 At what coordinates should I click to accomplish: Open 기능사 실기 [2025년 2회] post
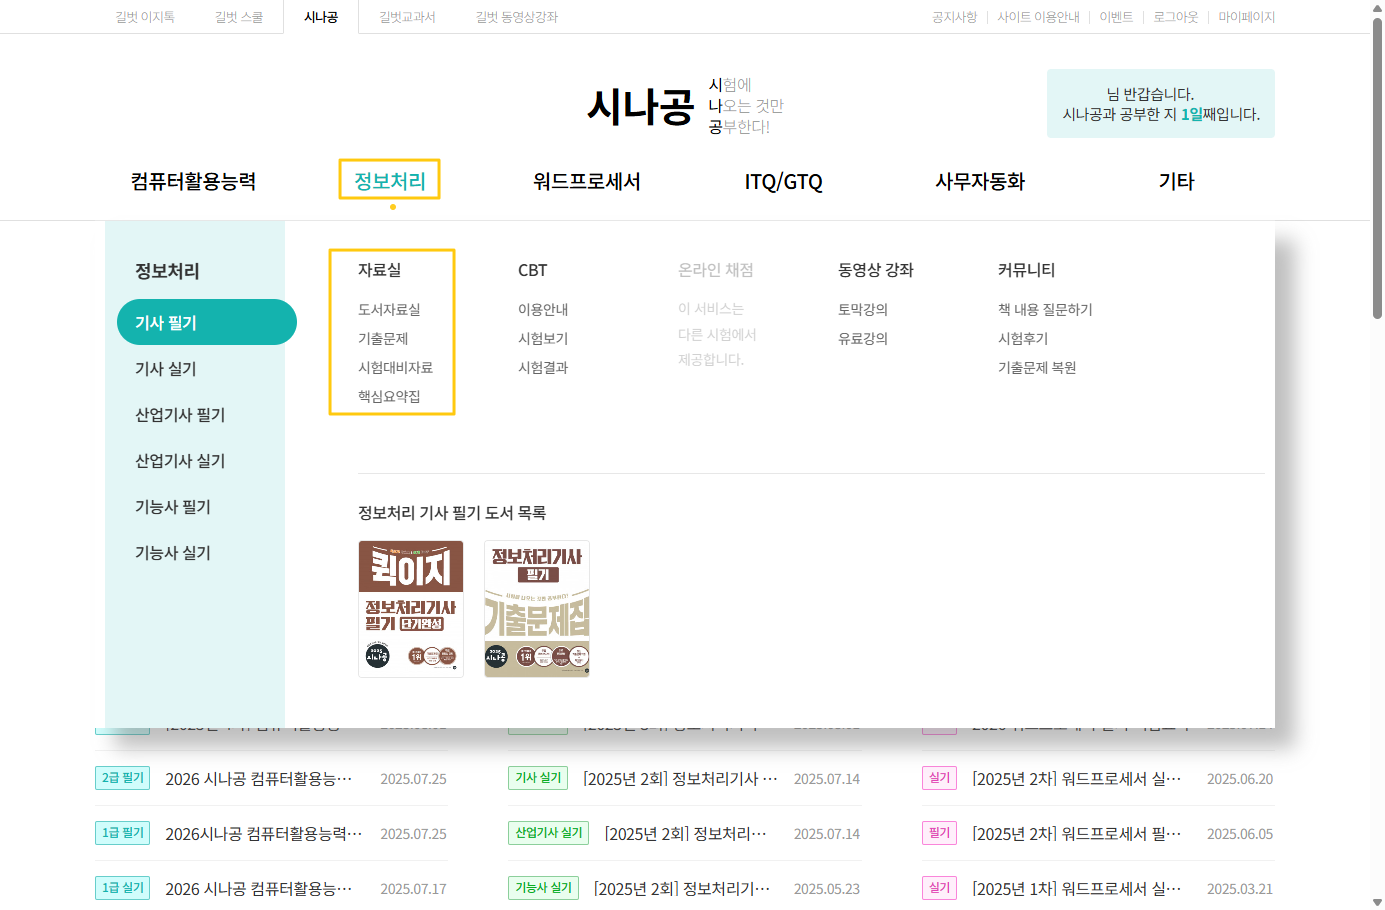pyautogui.click(x=682, y=889)
